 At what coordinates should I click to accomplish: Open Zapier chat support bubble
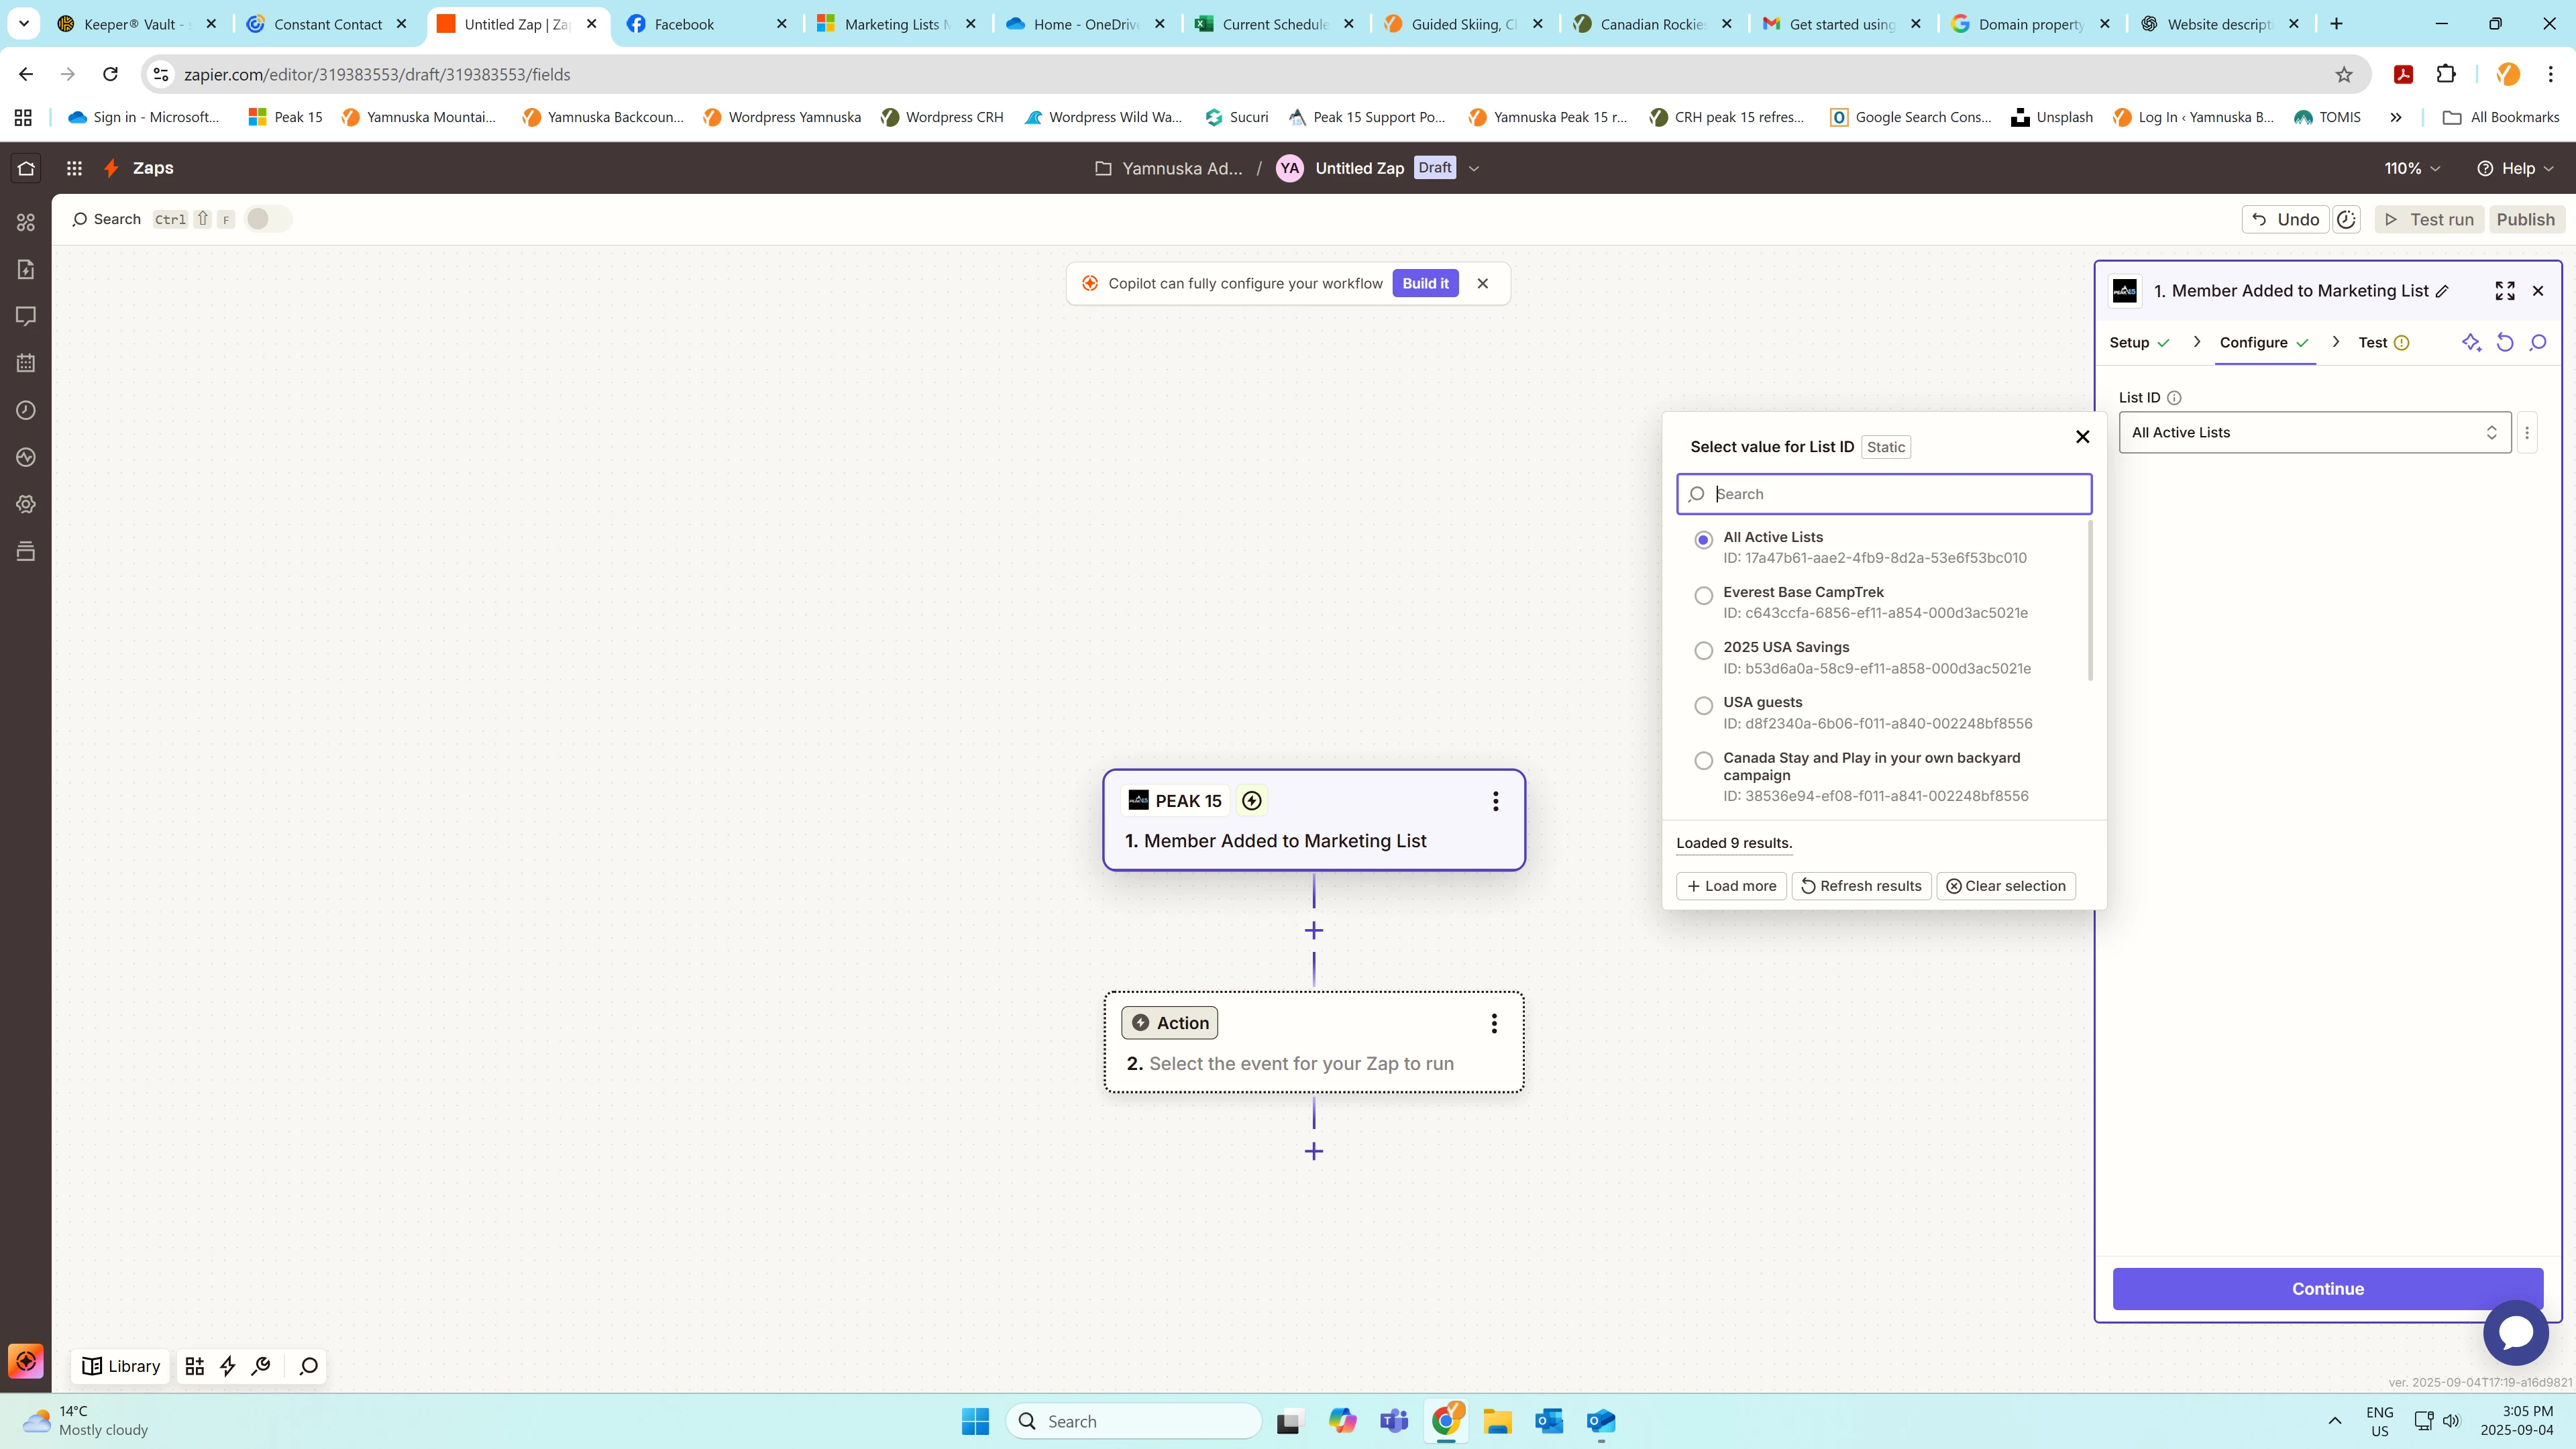click(x=2516, y=1333)
